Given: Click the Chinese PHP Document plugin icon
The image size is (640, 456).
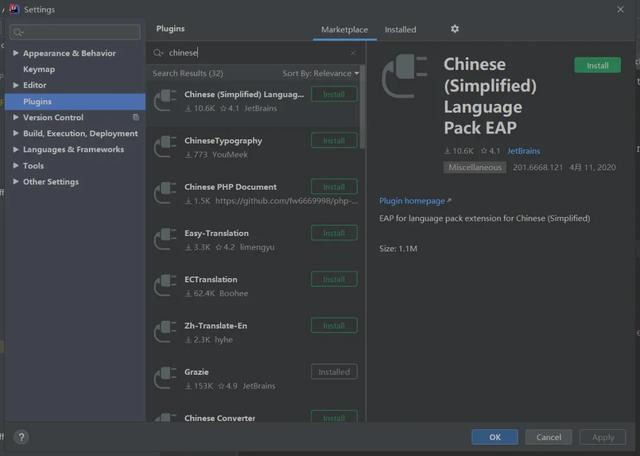Looking at the screenshot, I should (165, 194).
